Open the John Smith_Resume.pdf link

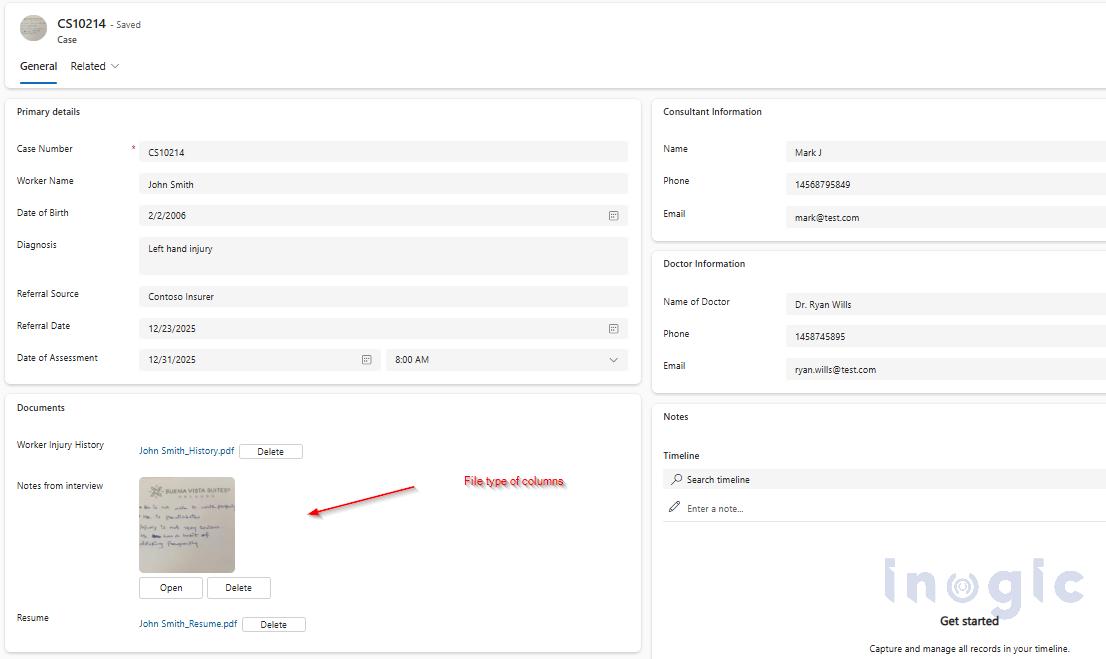(x=186, y=623)
